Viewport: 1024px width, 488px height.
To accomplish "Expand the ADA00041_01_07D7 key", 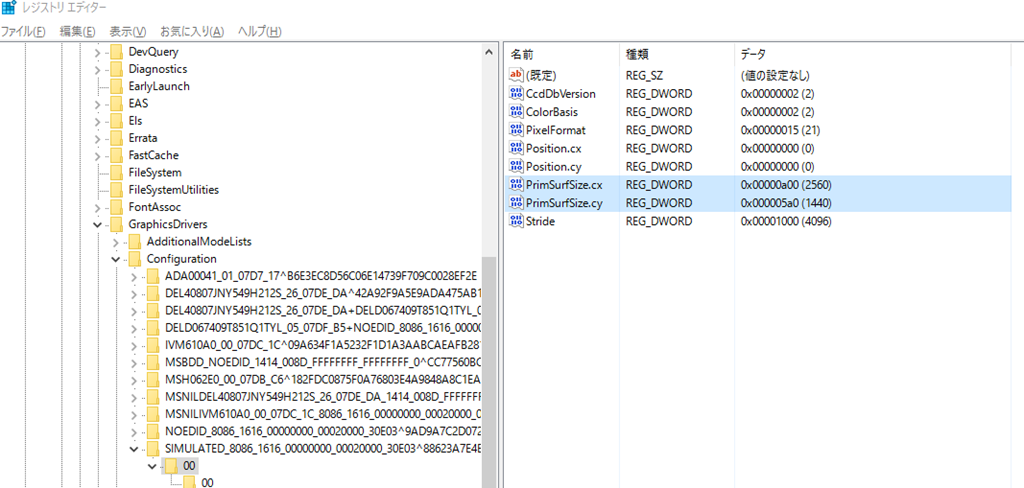I will [135, 277].
